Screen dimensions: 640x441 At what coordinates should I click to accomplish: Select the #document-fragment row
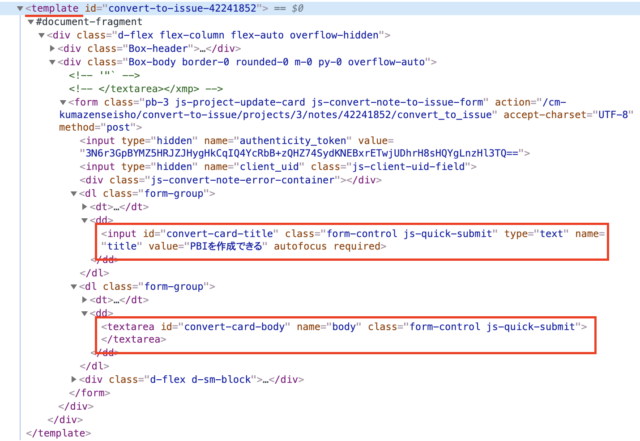pos(89,22)
